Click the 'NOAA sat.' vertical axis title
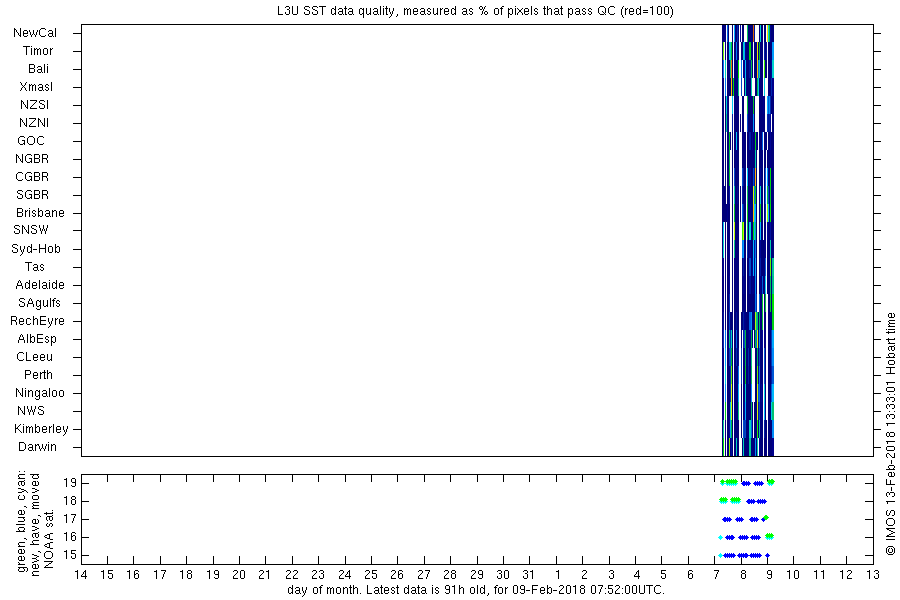 [x=49, y=539]
